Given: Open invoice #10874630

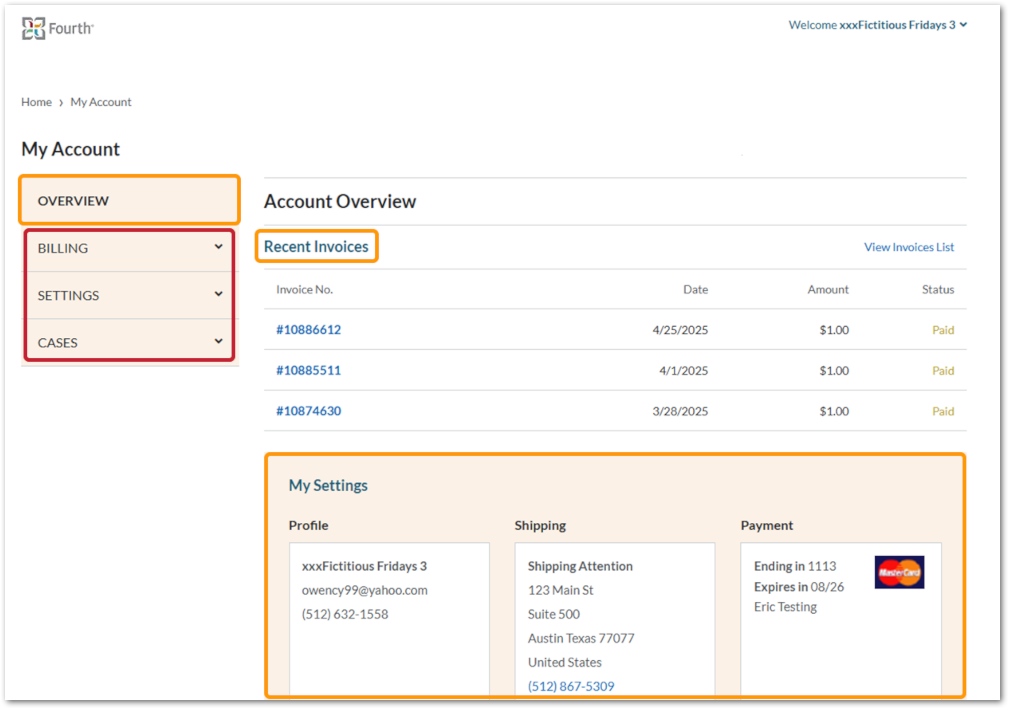Looking at the screenshot, I should pyautogui.click(x=308, y=411).
